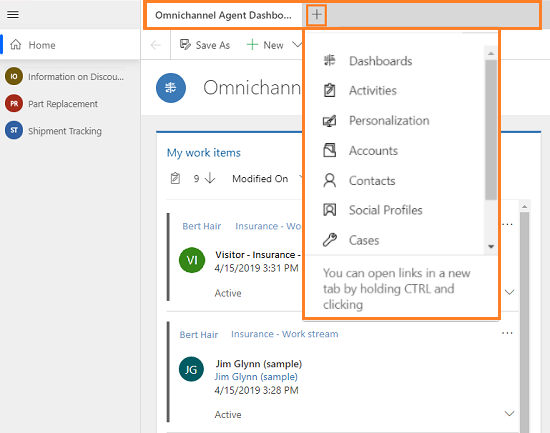The height and width of the screenshot is (433, 550).
Task: Click the menu scrollbar down arrow
Action: (491, 247)
